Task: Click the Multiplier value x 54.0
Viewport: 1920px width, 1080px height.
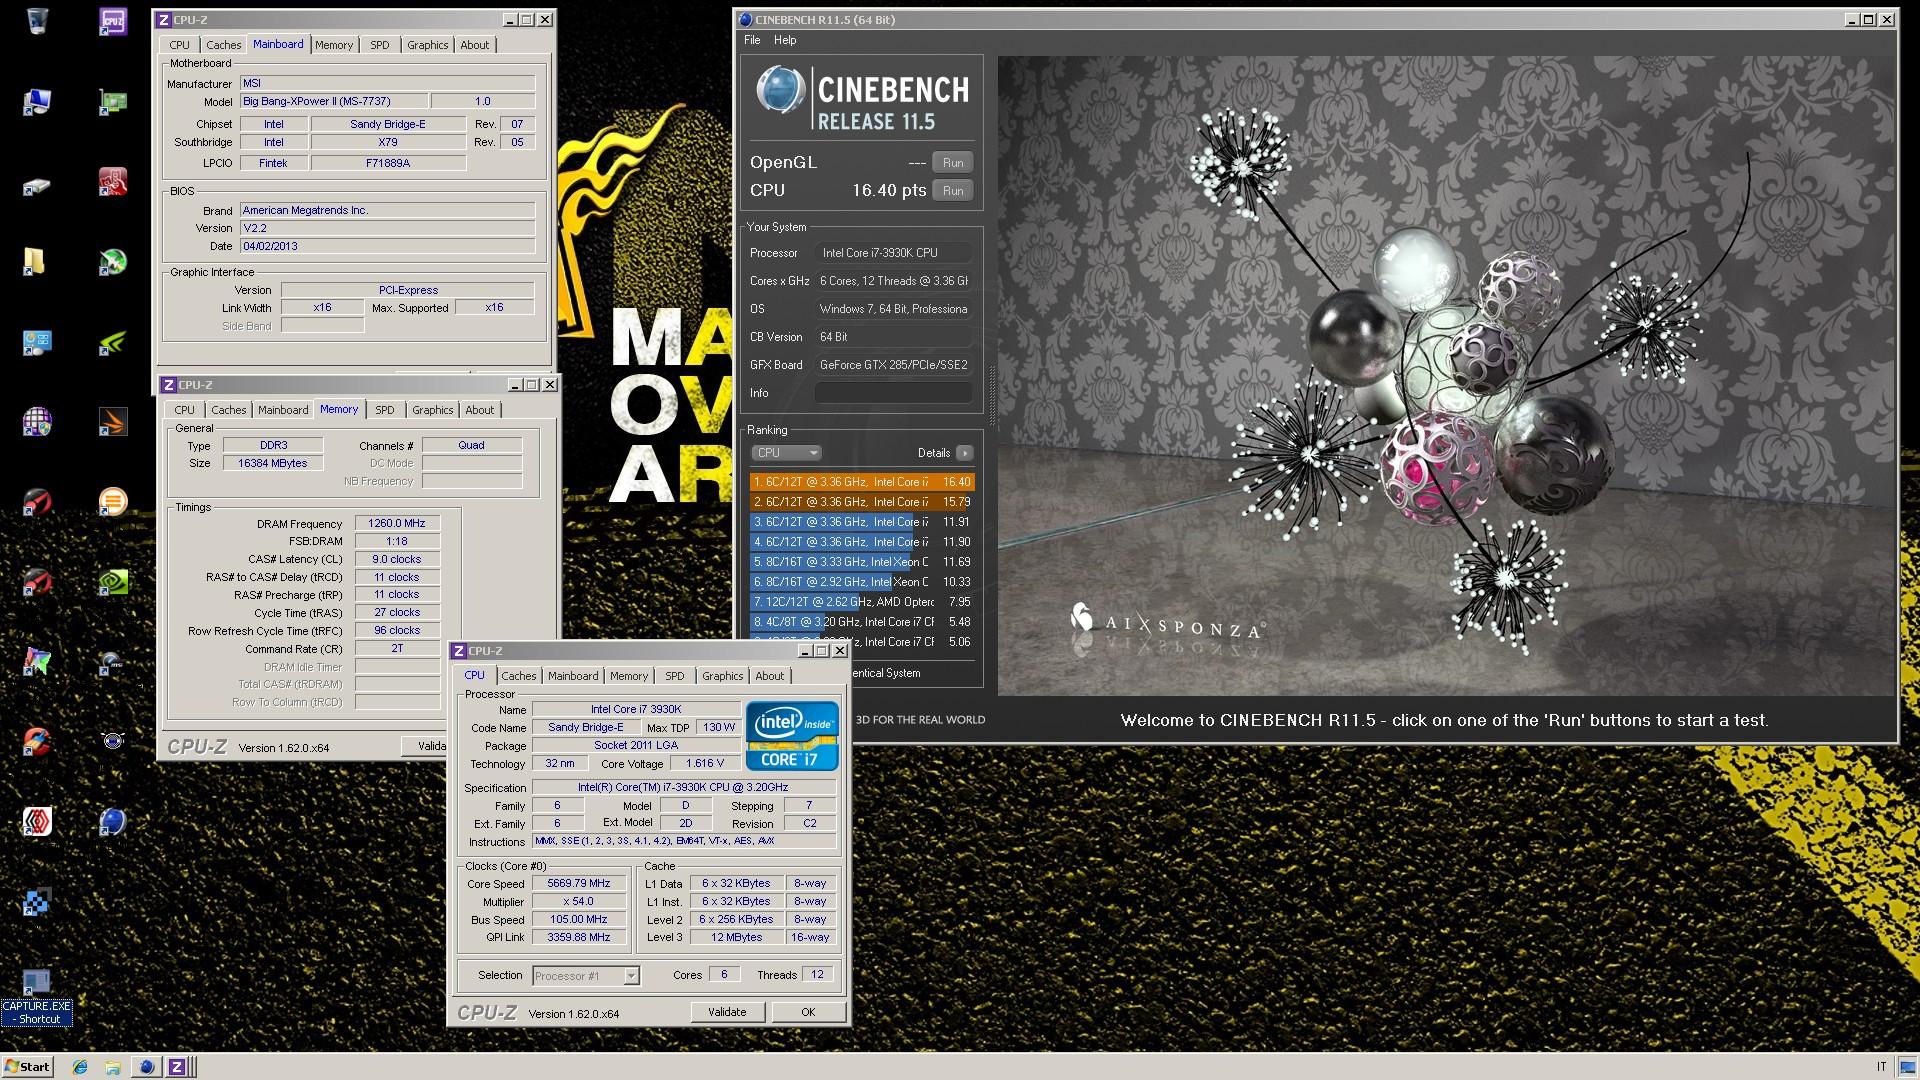Action: point(579,902)
